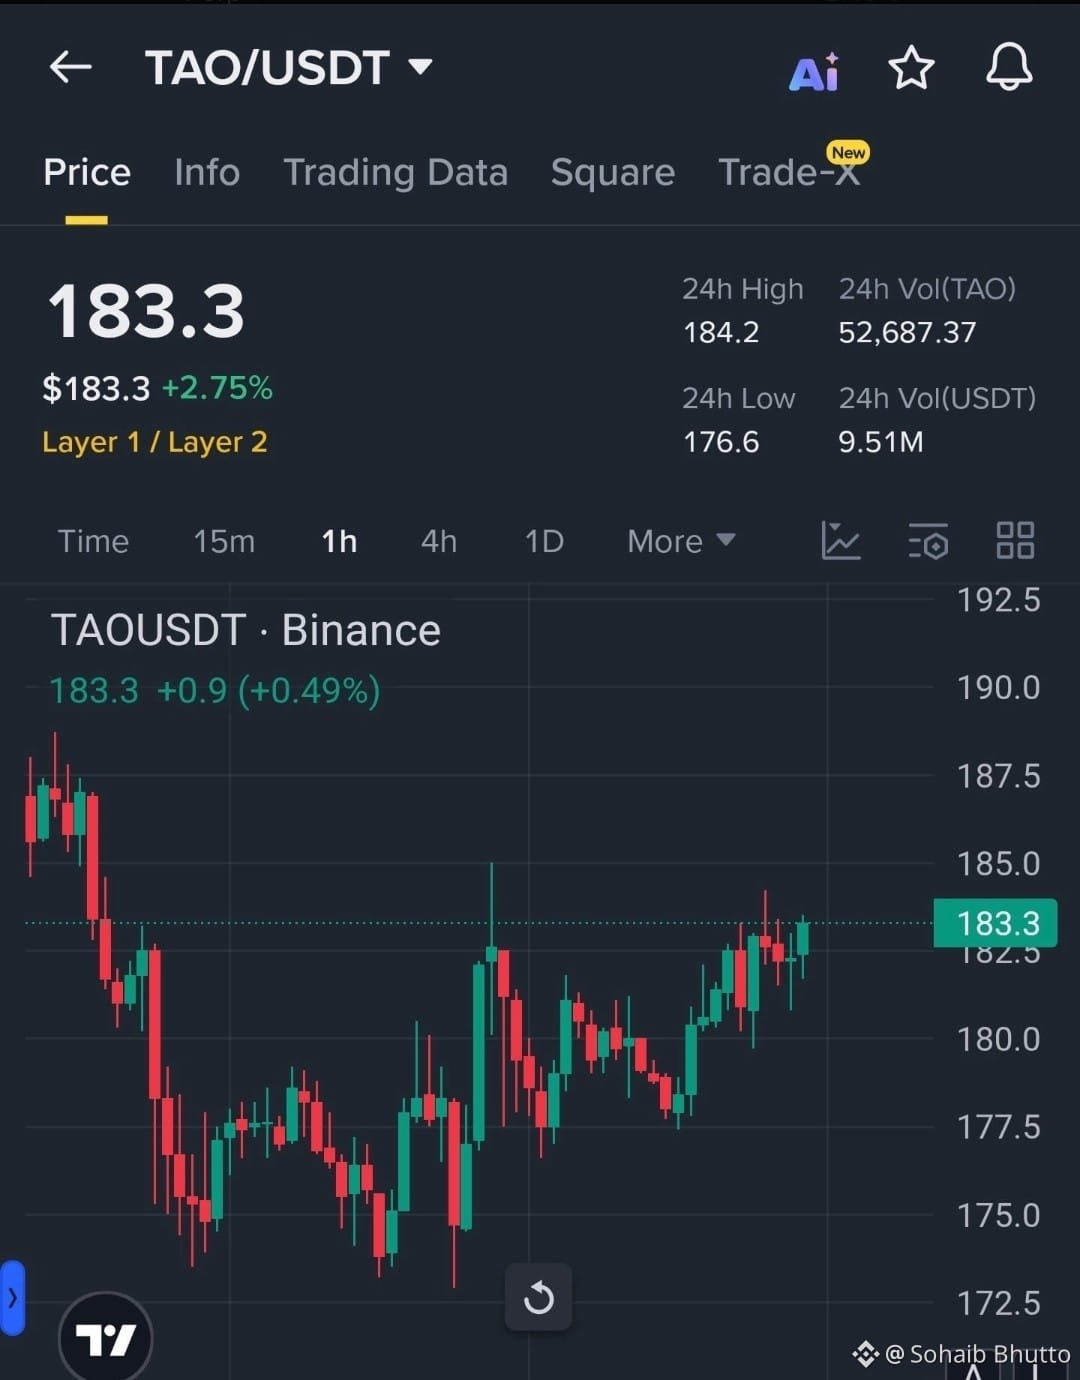The image size is (1080, 1380).
Task: Tap the large 183.3 price value
Action: pos(146,311)
